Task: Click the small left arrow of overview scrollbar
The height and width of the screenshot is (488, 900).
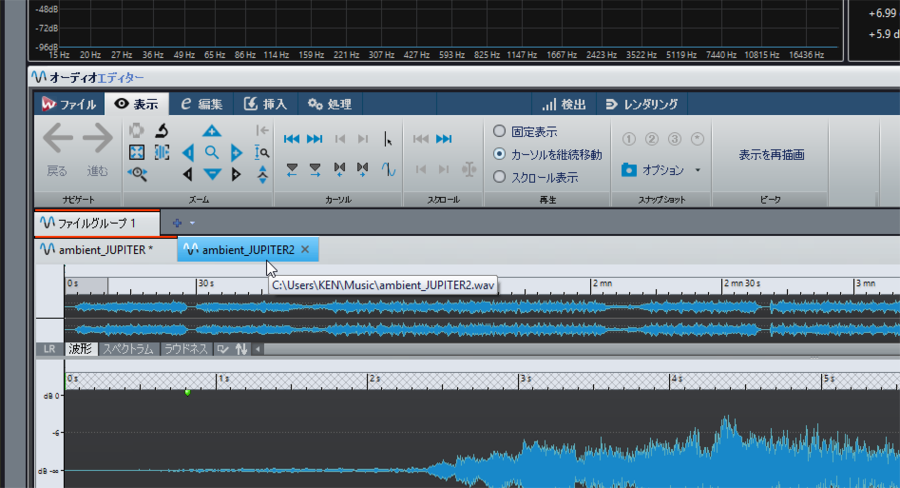Action: [258, 349]
